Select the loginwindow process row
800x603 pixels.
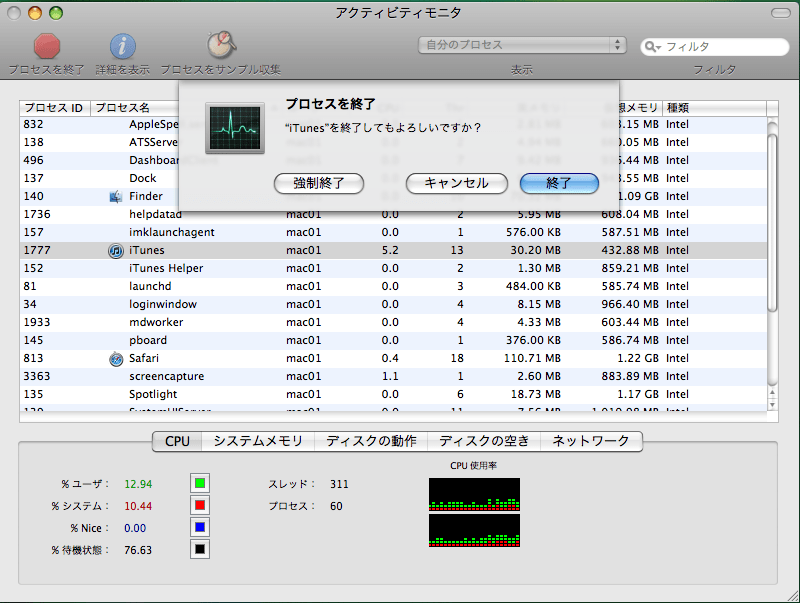[x=393, y=305]
